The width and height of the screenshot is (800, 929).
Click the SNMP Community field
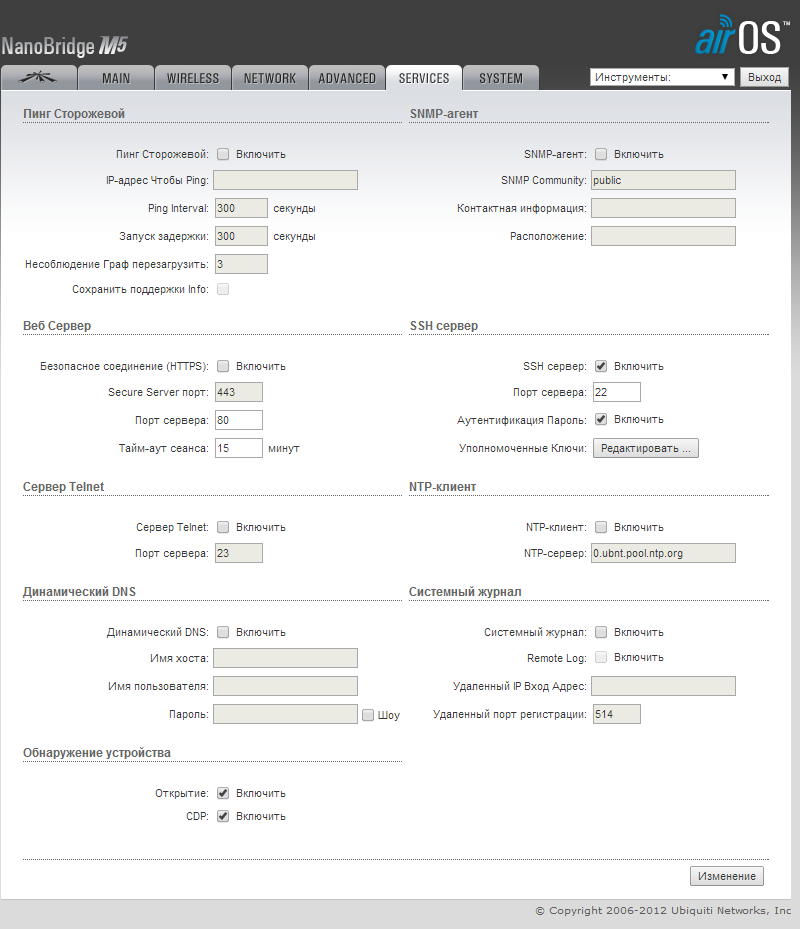[664, 180]
